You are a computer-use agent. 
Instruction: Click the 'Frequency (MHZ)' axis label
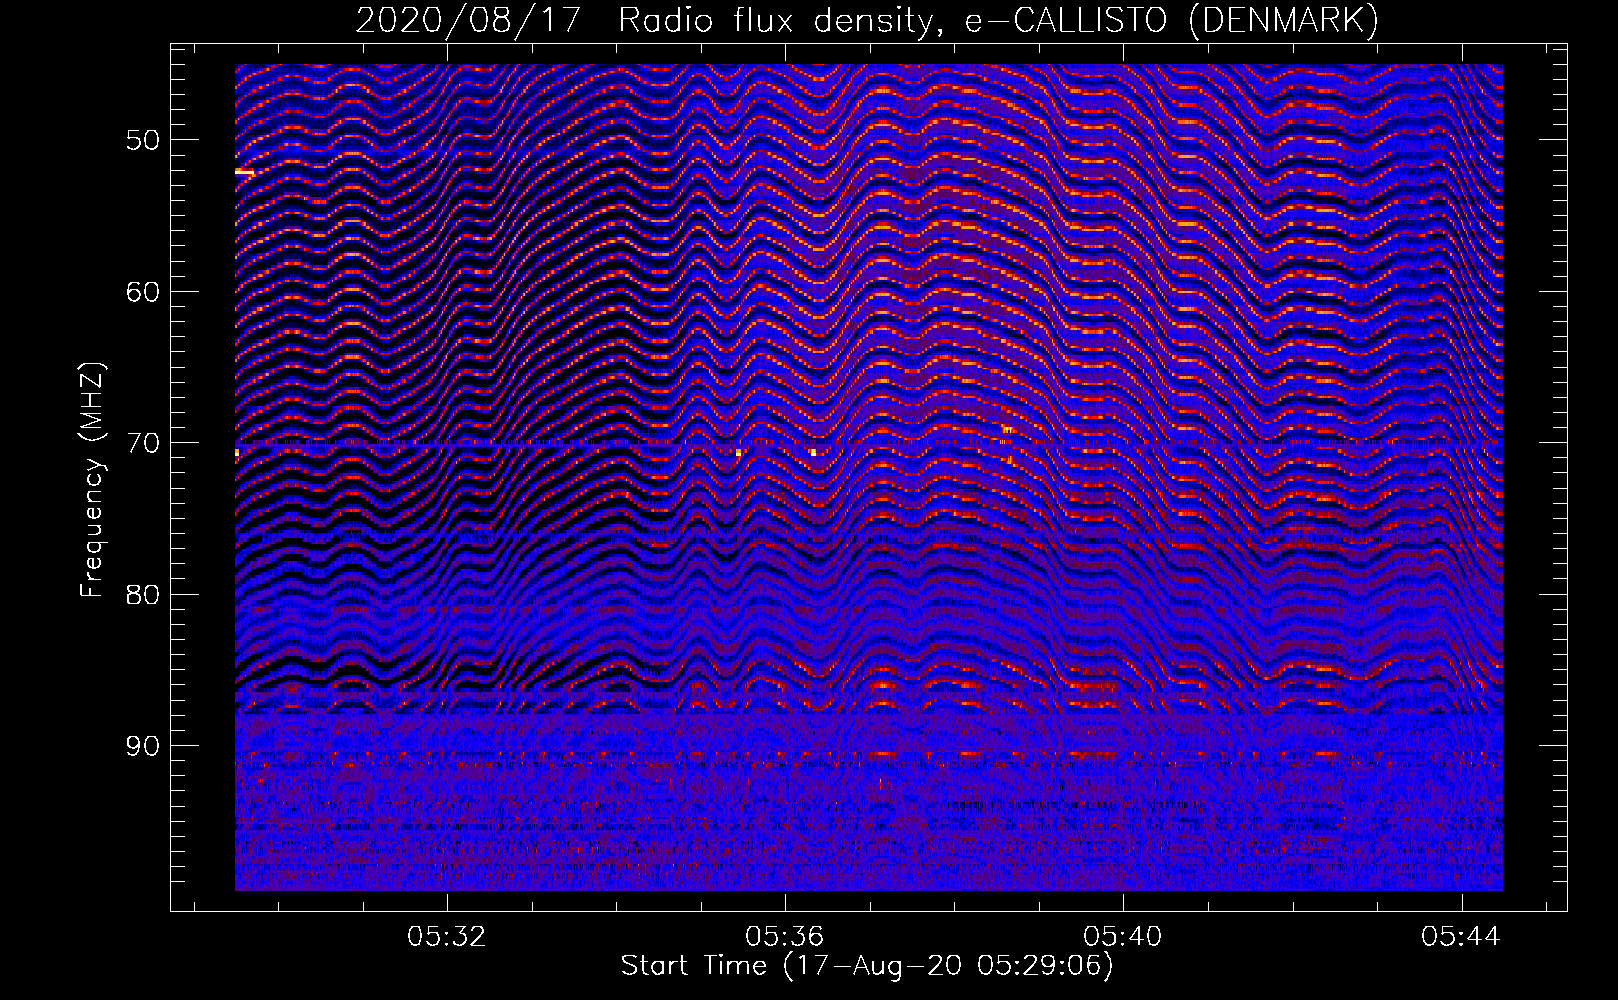tap(93, 481)
